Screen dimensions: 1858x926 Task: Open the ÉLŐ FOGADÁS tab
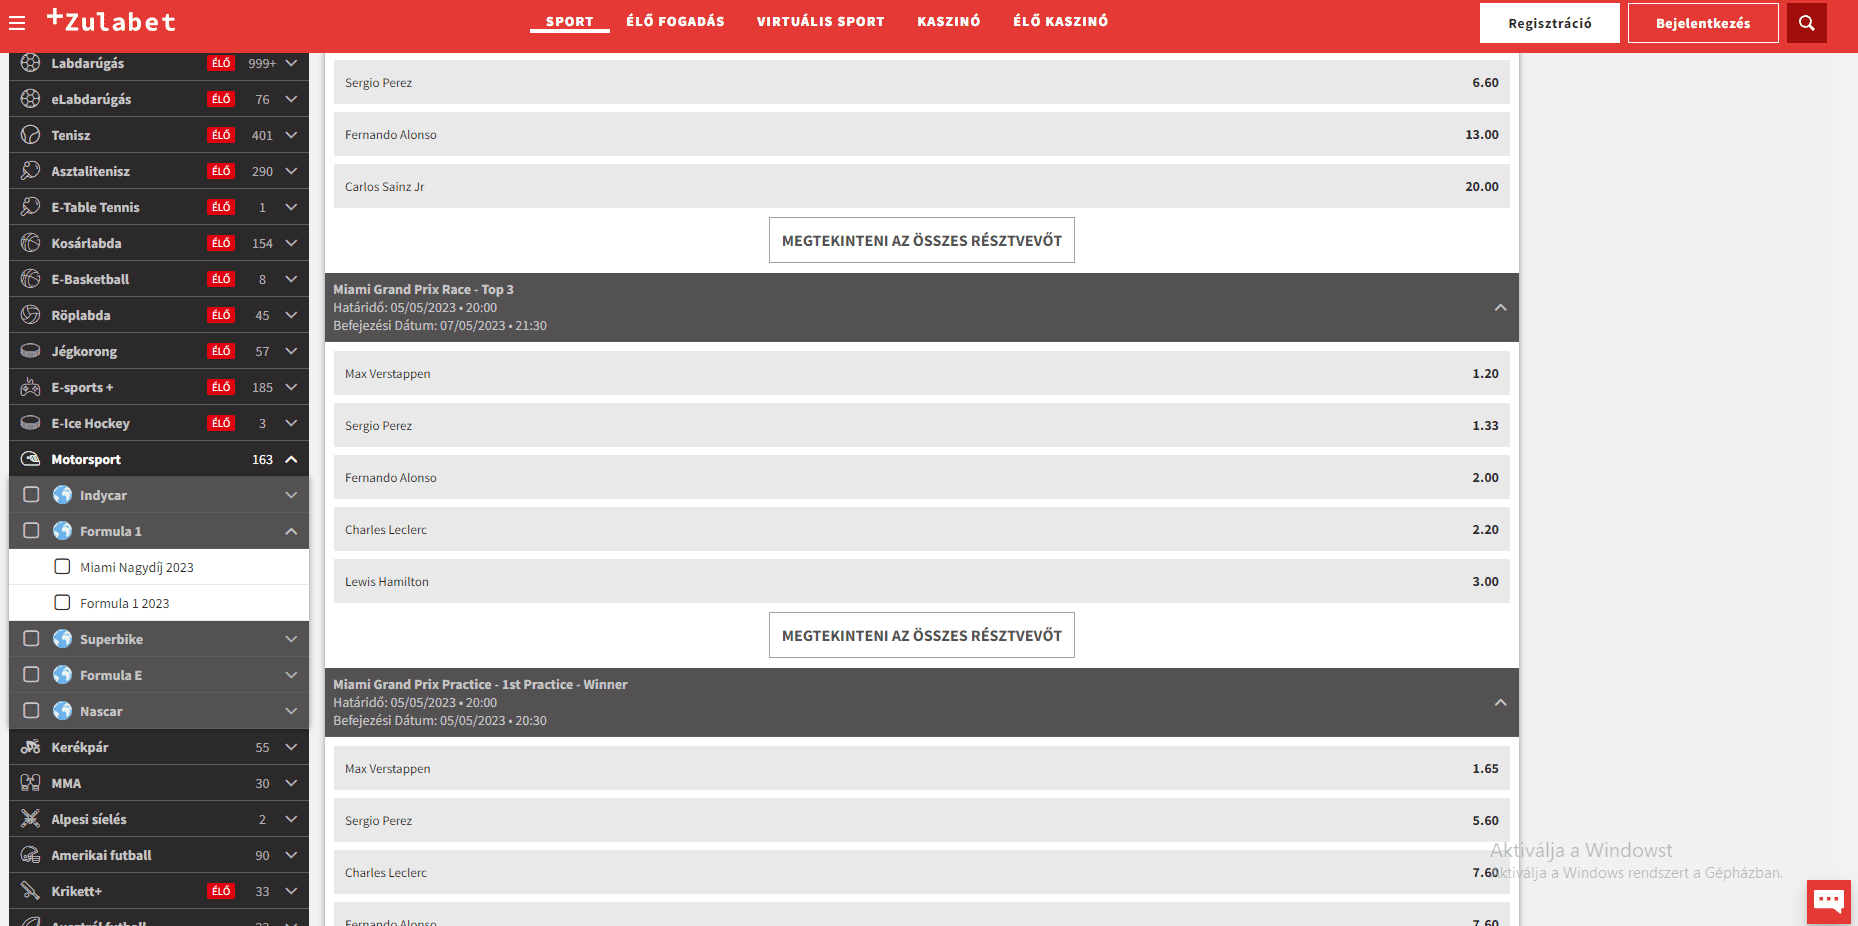click(675, 21)
